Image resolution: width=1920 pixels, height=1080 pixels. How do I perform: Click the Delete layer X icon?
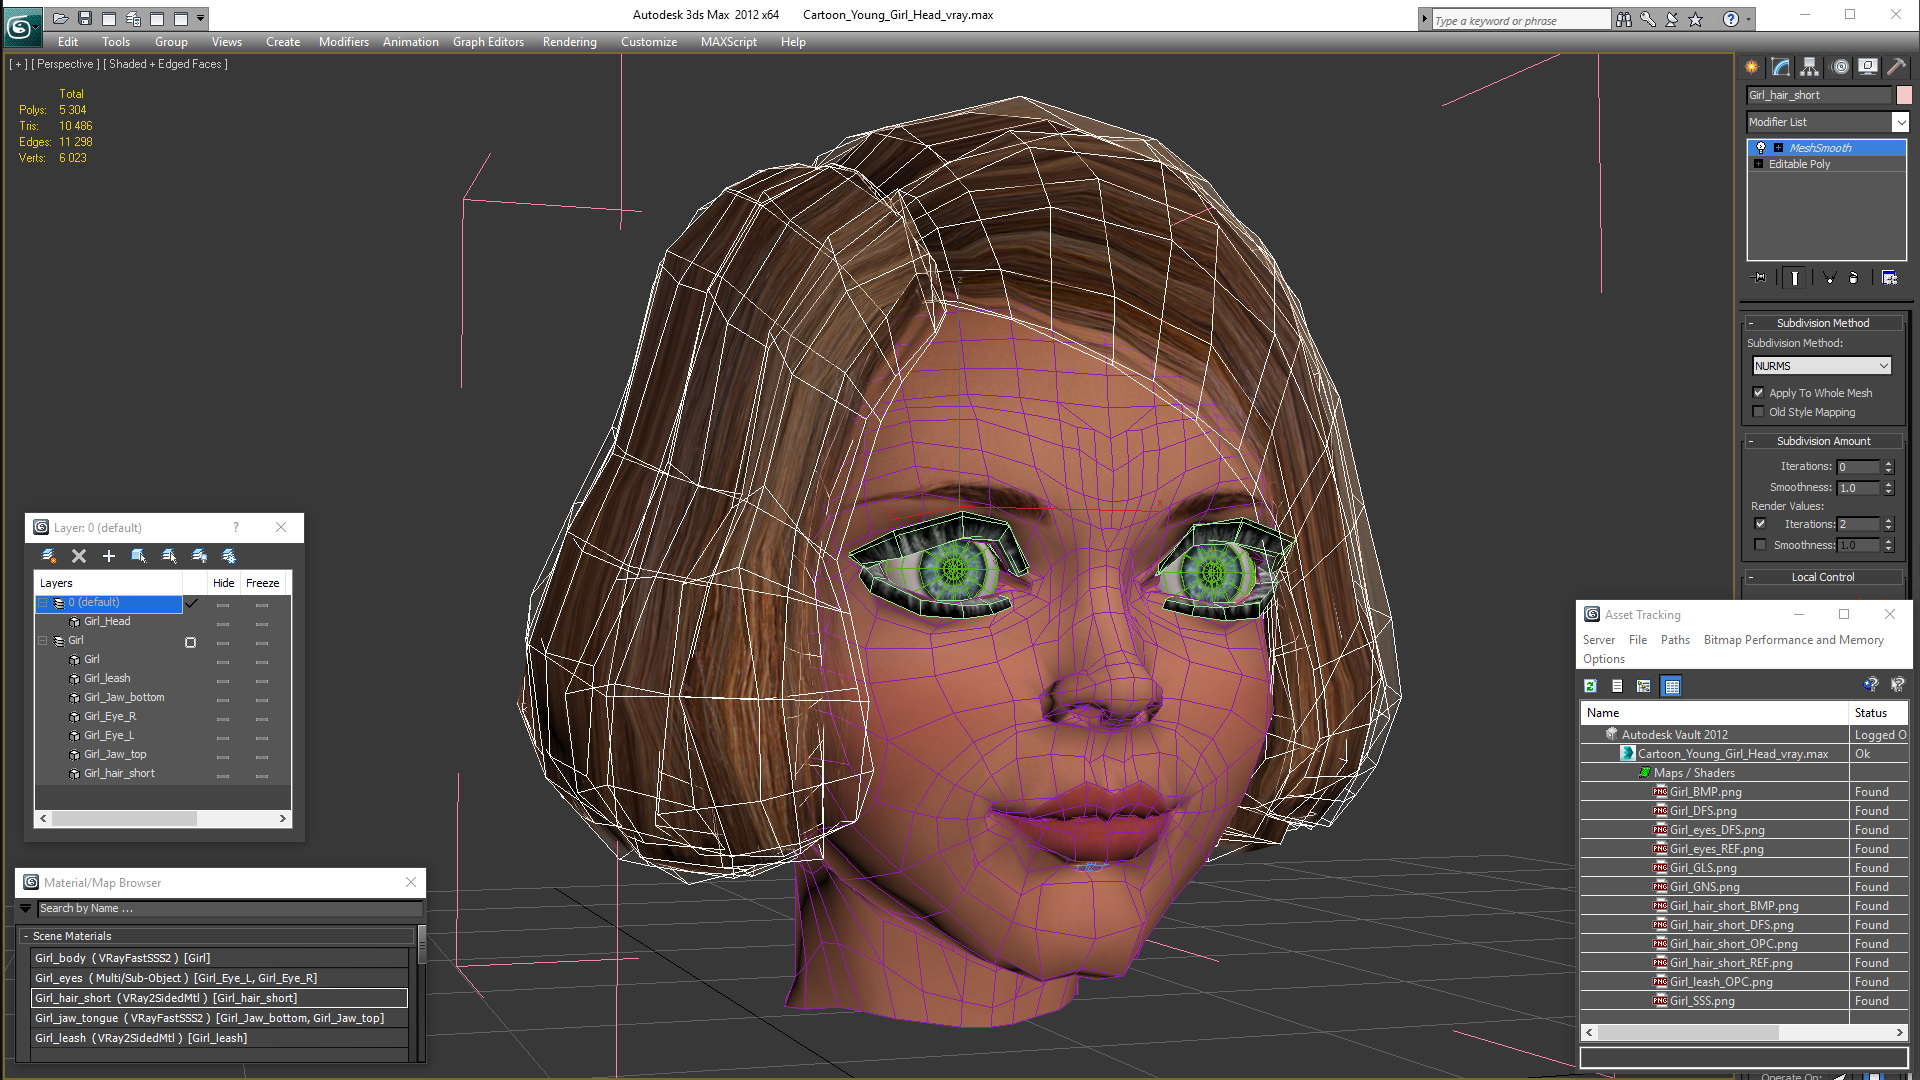click(79, 556)
